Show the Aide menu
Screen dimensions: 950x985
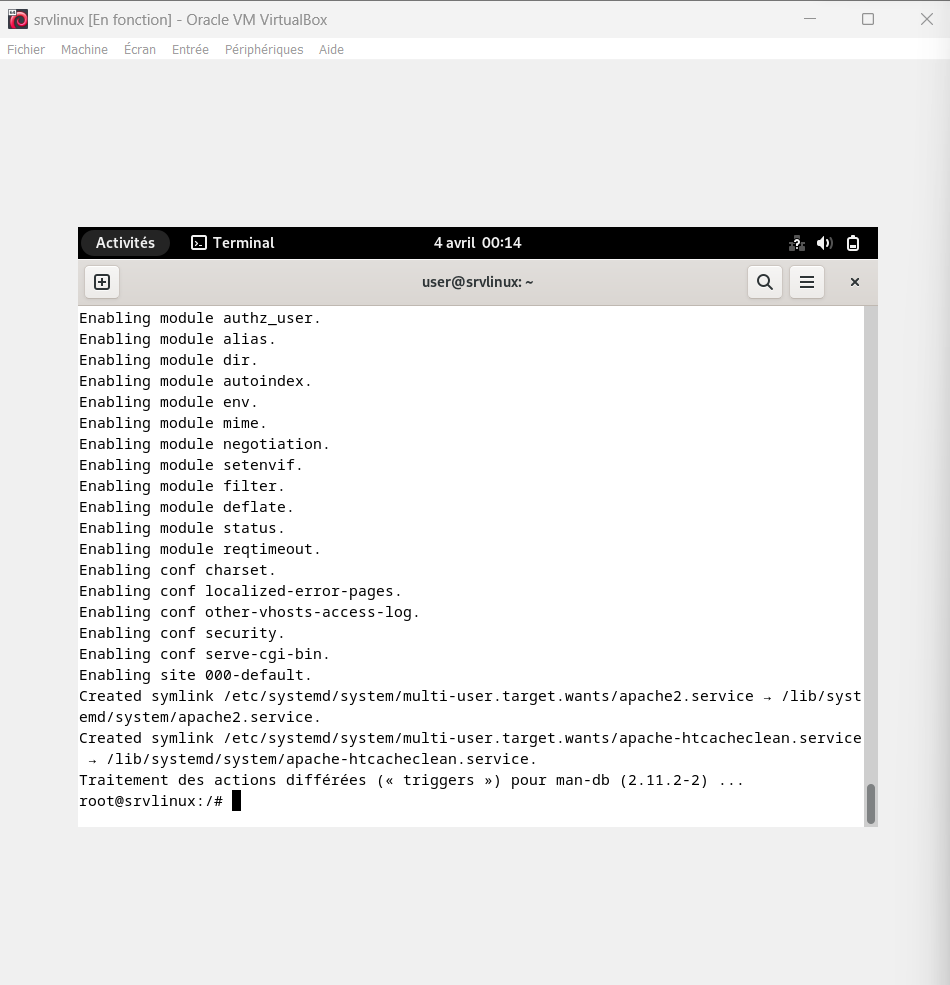pyautogui.click(x=331, y=49)
